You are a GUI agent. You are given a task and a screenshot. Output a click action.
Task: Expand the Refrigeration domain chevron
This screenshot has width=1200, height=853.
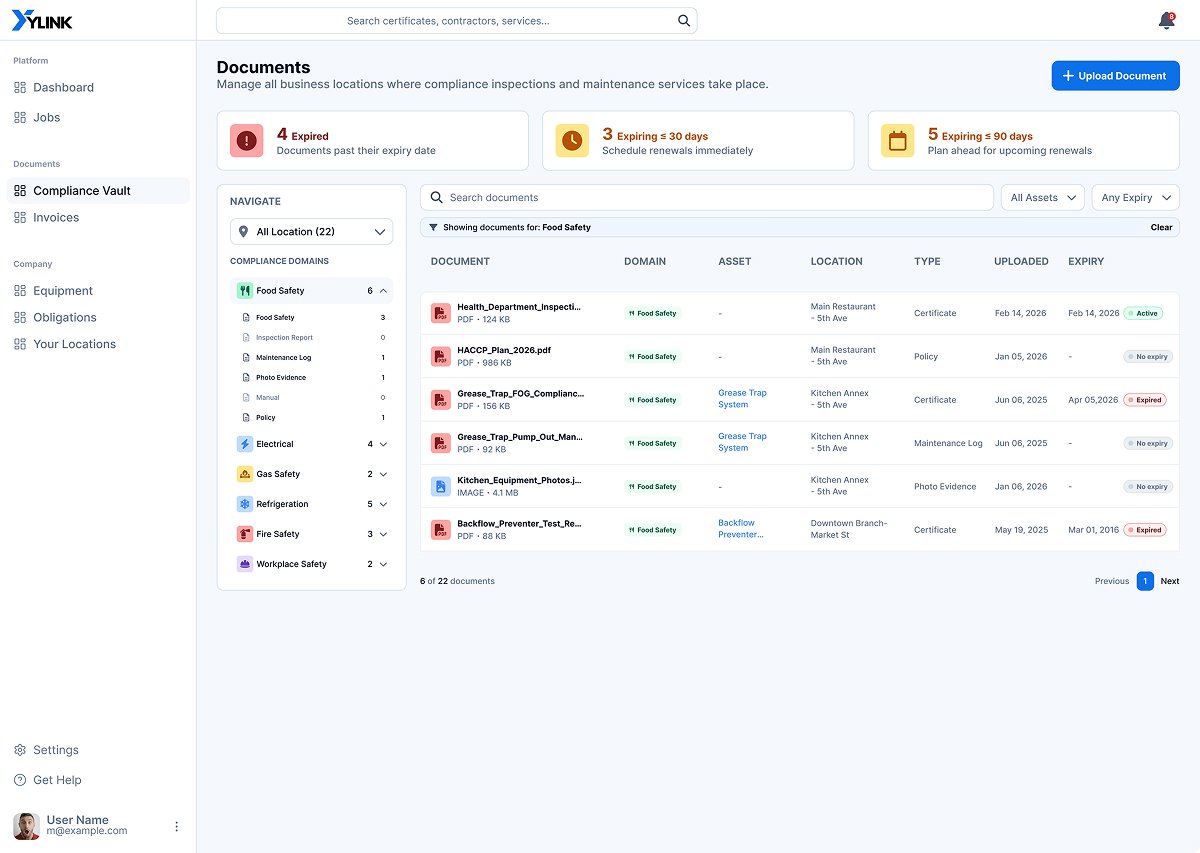pyautogui.click(x=384, y=504)
